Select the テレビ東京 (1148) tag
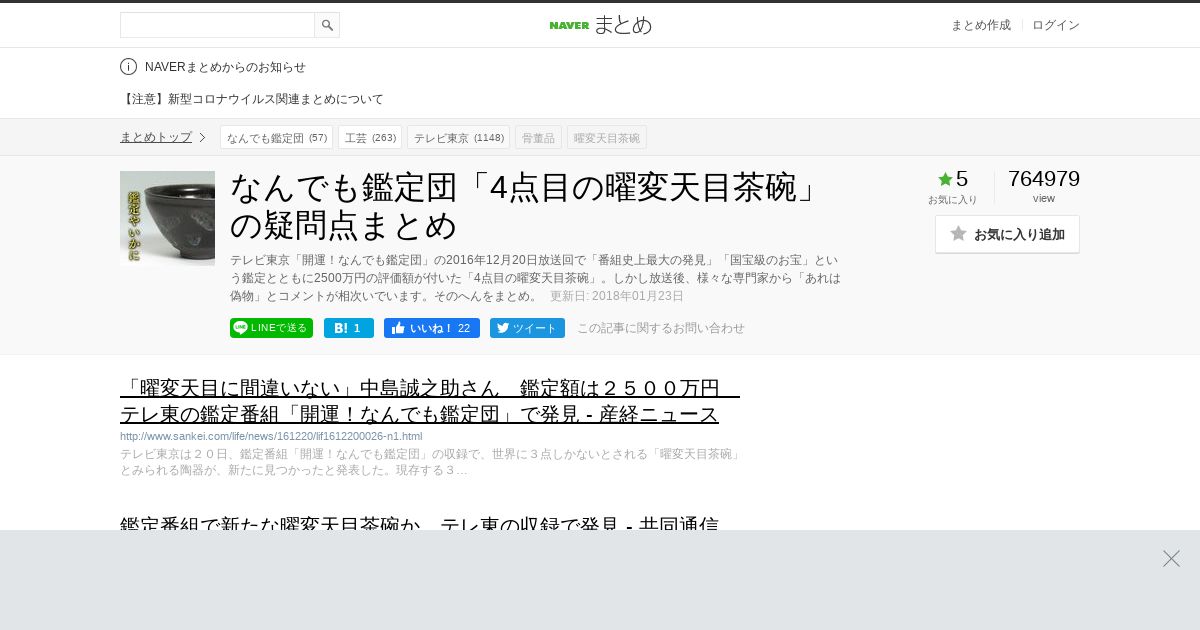This screenshot has height=630, width=1200. (x=458, y=137)
